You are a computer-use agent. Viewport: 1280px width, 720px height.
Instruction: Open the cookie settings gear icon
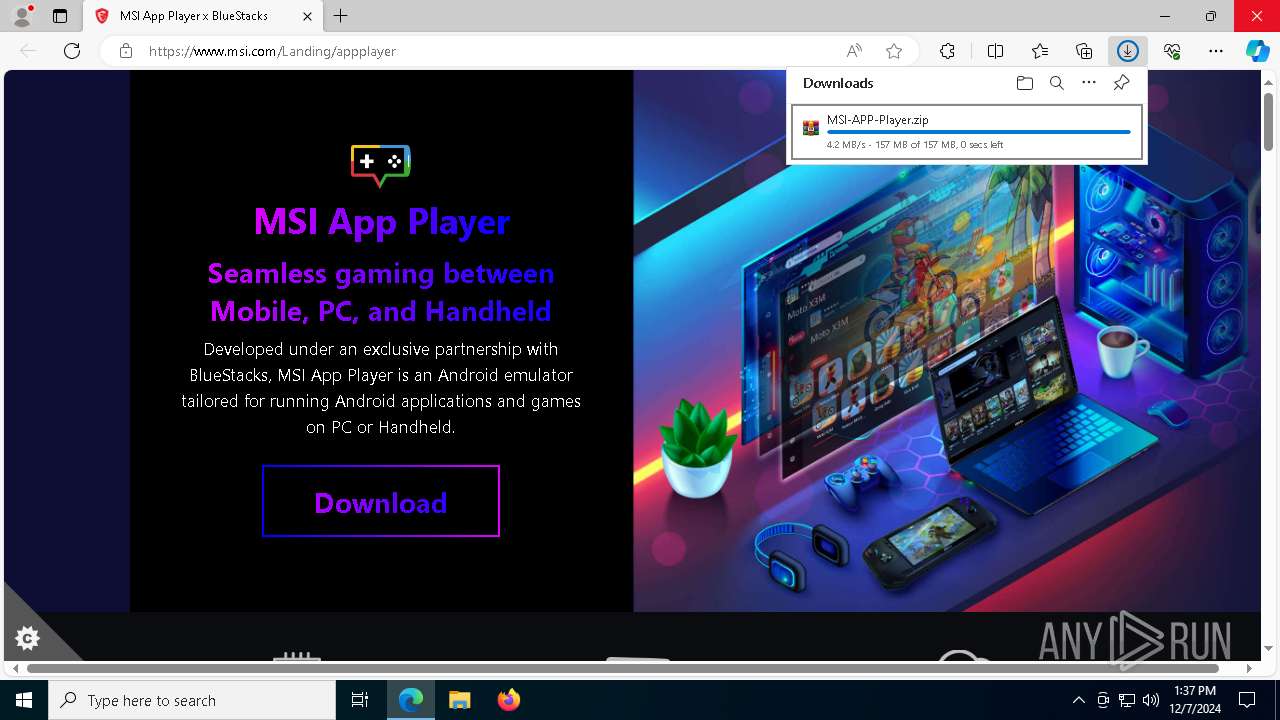point(28,637)
